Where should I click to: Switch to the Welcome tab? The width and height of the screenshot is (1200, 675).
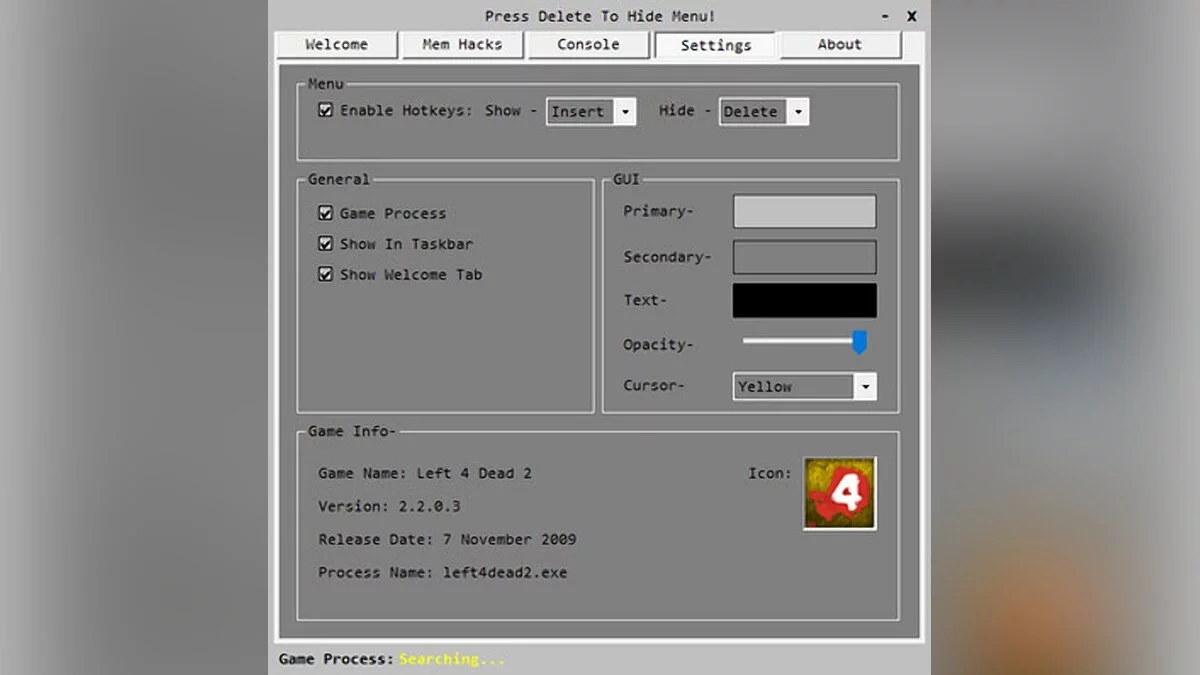(336, 45)
